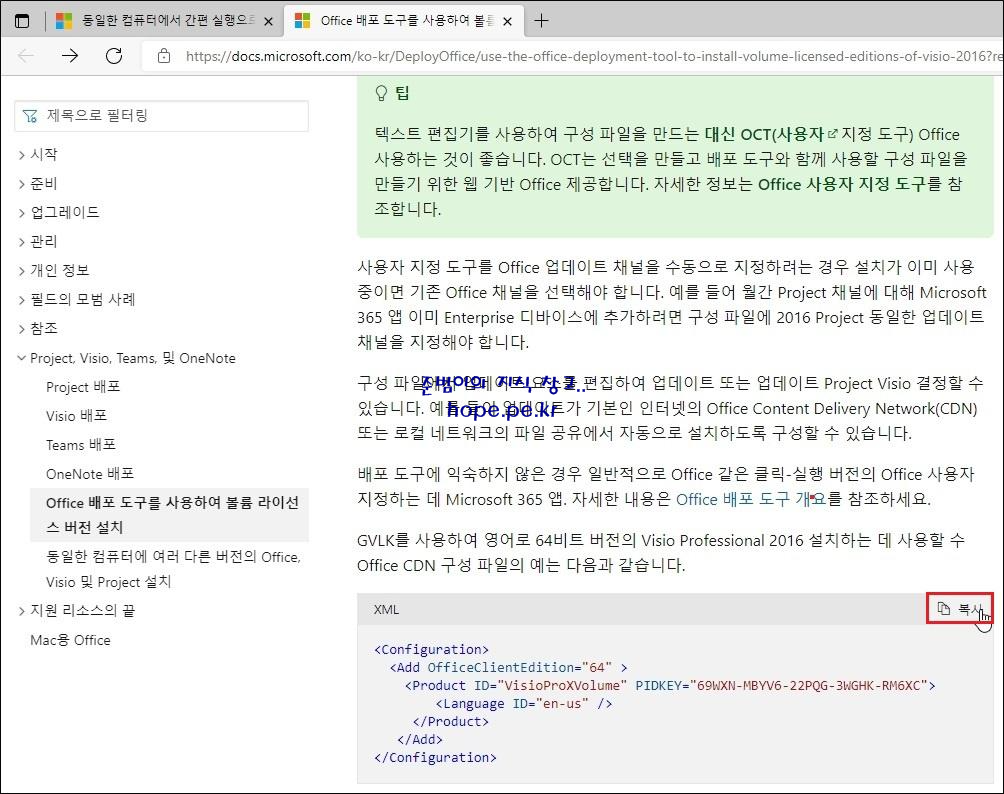1004x794 pixels.
Task: Open Office 배포 도구 개요 link
Action: (x=751, y=499)
